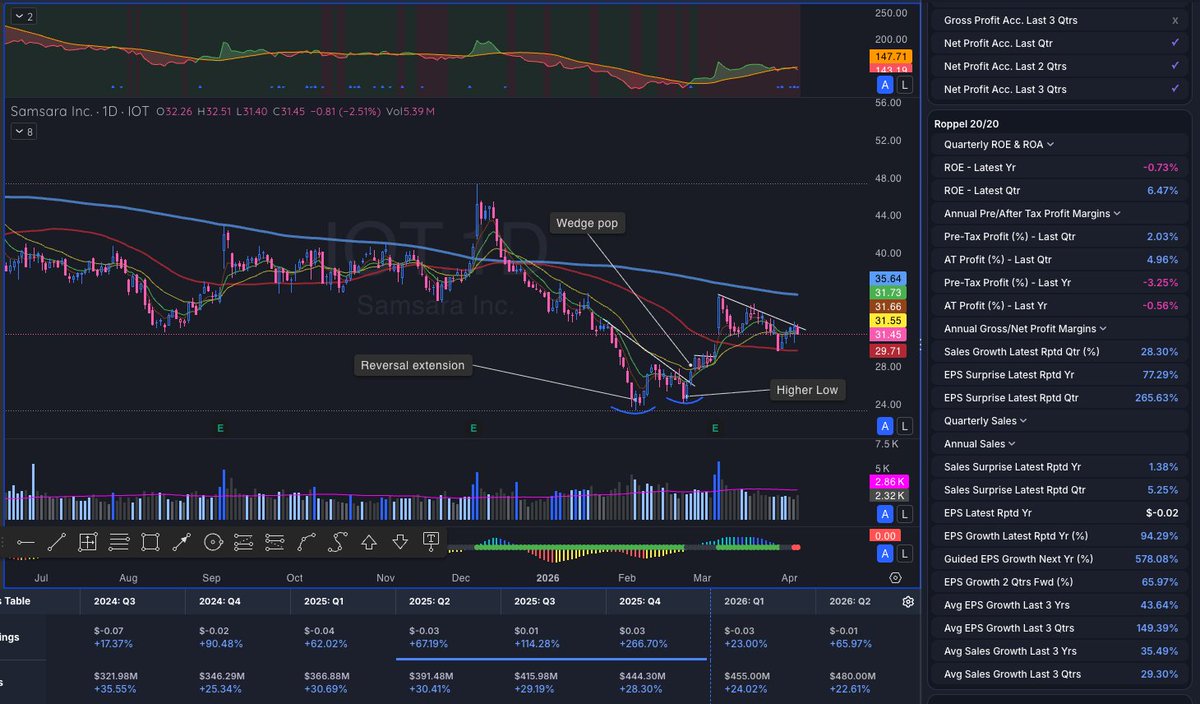Expand Quarterly Sales section

coord(985,421)
